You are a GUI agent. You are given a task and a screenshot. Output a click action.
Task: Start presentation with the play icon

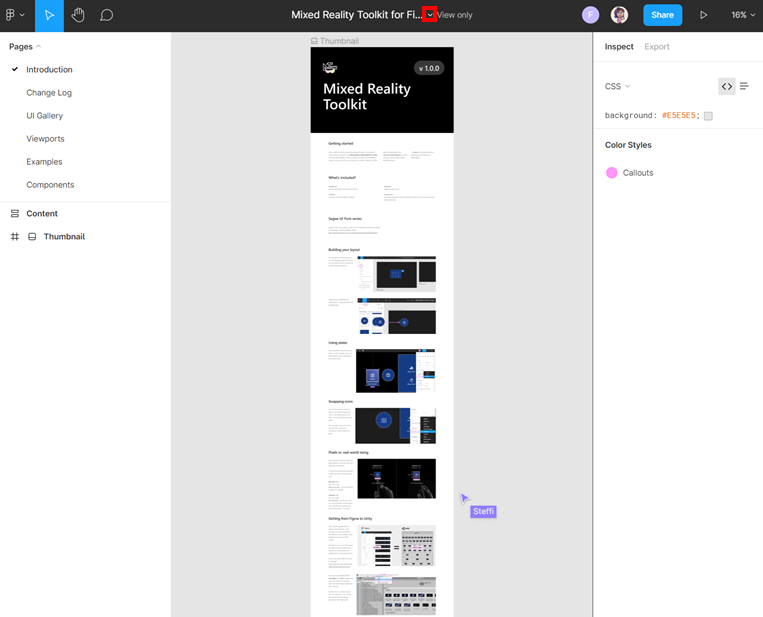(703, 15)
